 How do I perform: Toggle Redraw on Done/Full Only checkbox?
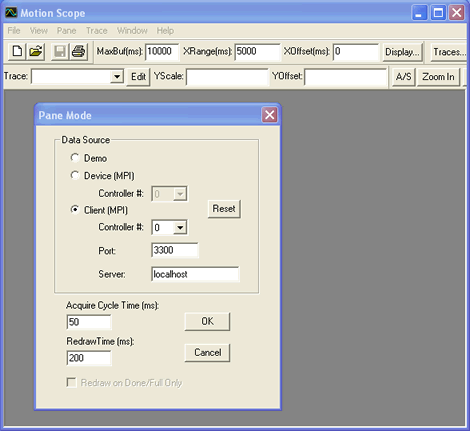point(71,382)
